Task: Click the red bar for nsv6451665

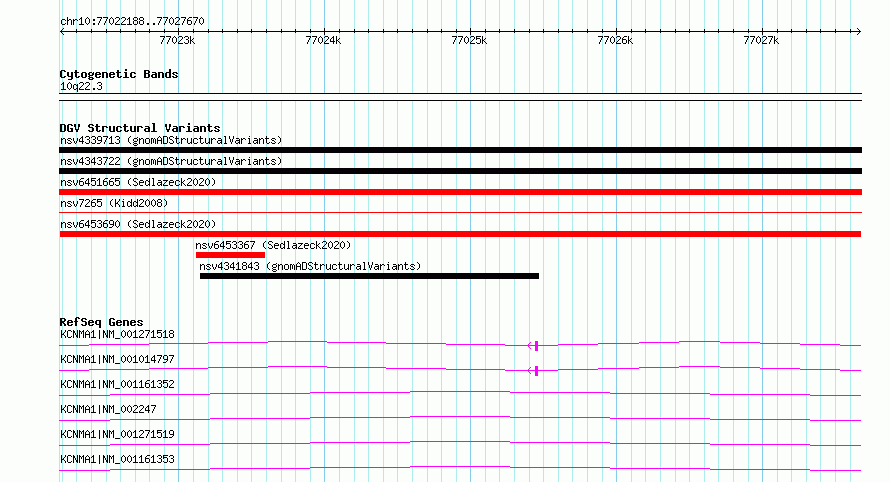Action: click(x=460, y=192)
